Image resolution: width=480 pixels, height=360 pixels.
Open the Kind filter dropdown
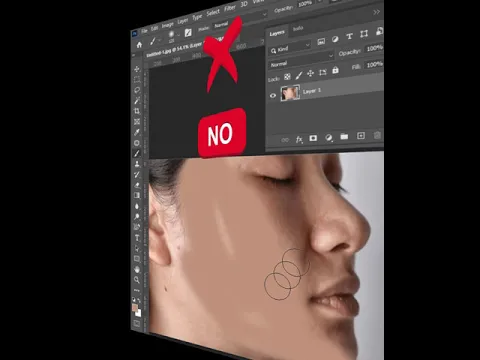pos(290,47)
